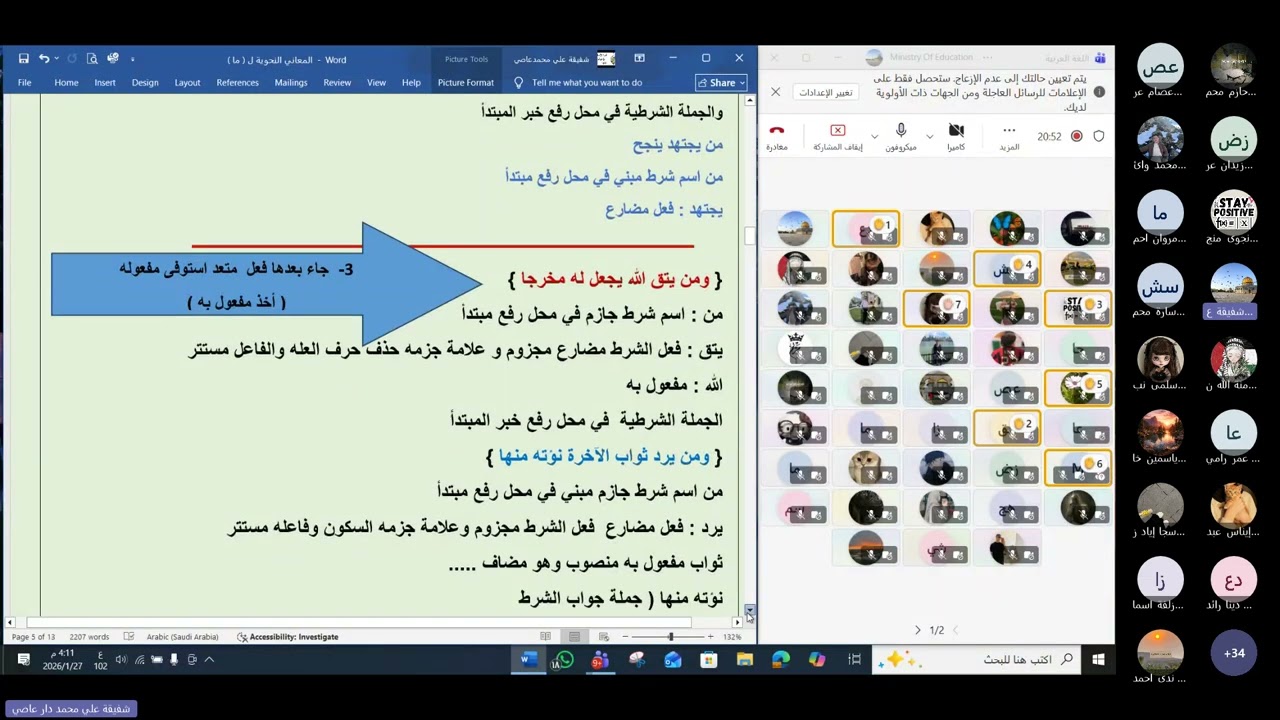
Task: Dismiss the do-not-disturb notification banner
Action: (775, 92)
